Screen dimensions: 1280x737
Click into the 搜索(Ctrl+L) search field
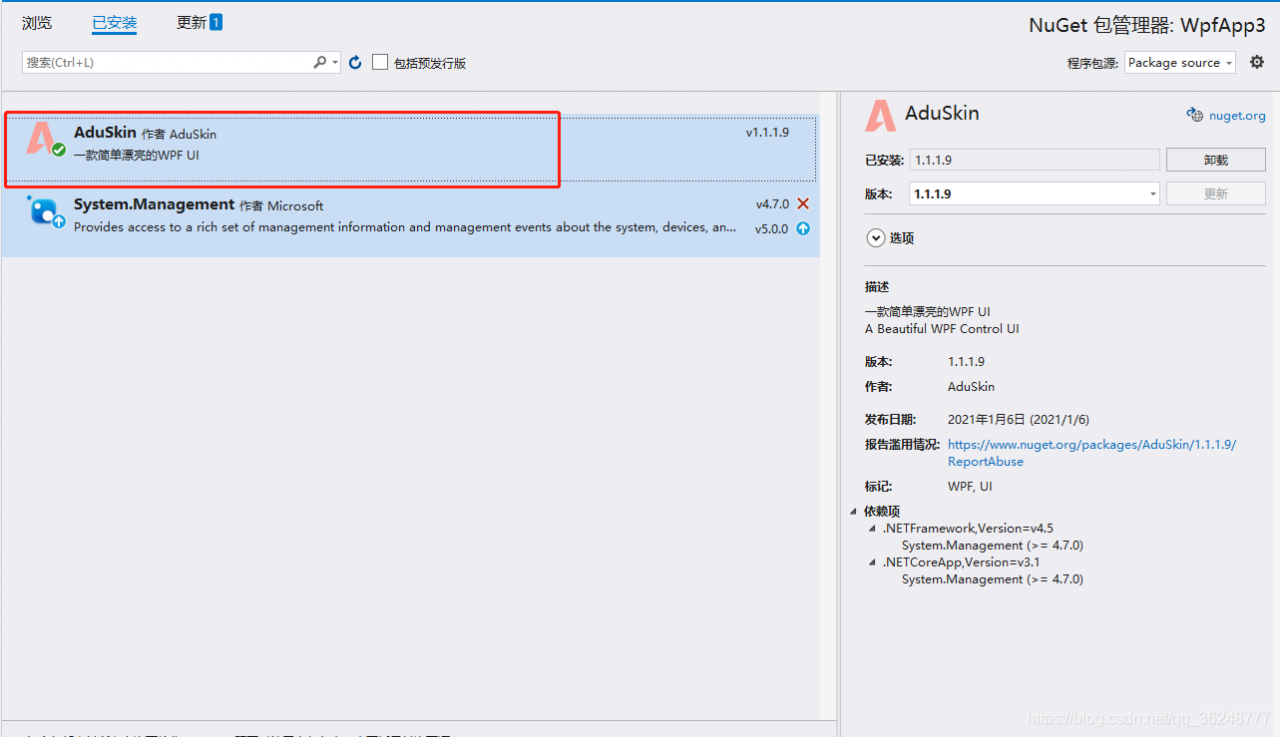[165, 62]
